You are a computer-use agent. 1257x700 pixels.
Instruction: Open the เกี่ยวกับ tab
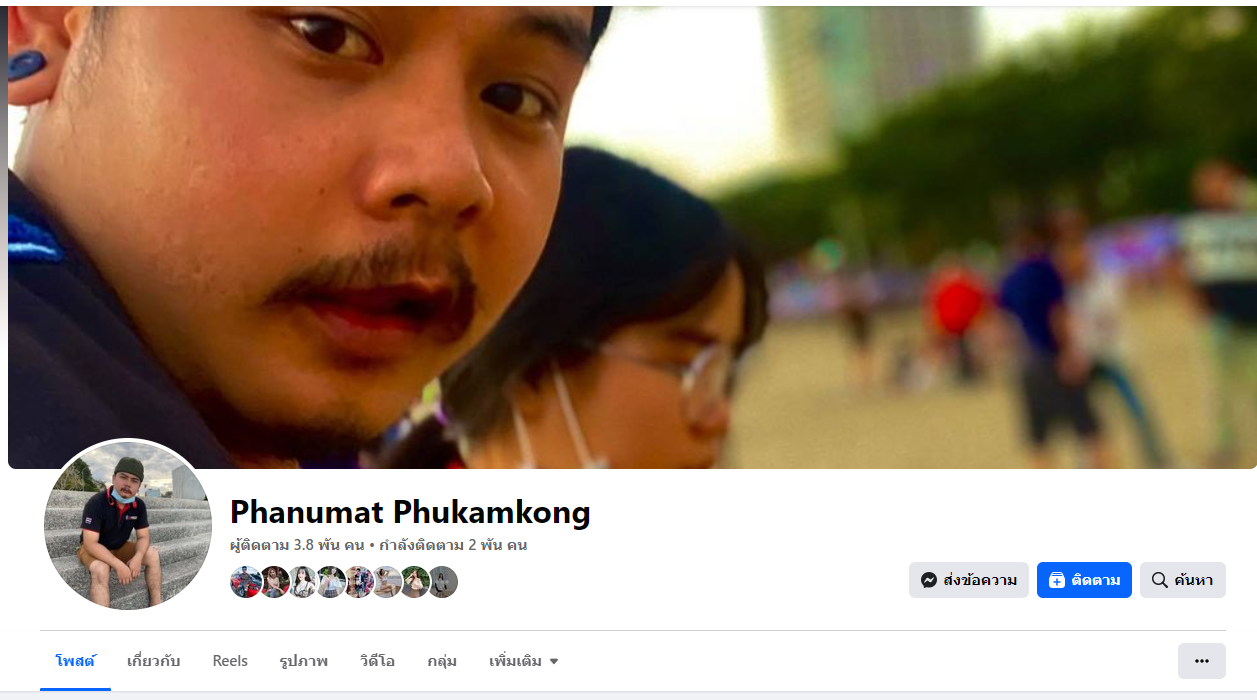pyautogui.click(x=154, y=661)
